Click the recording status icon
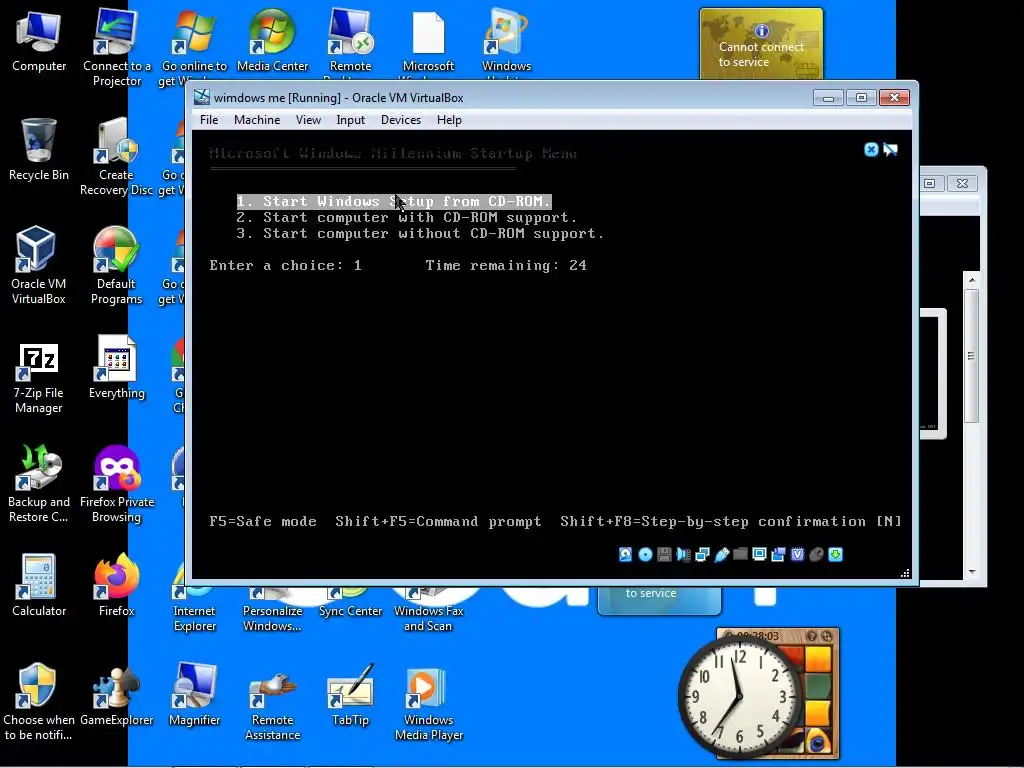Screen dimensions: 1024x768 778,554
